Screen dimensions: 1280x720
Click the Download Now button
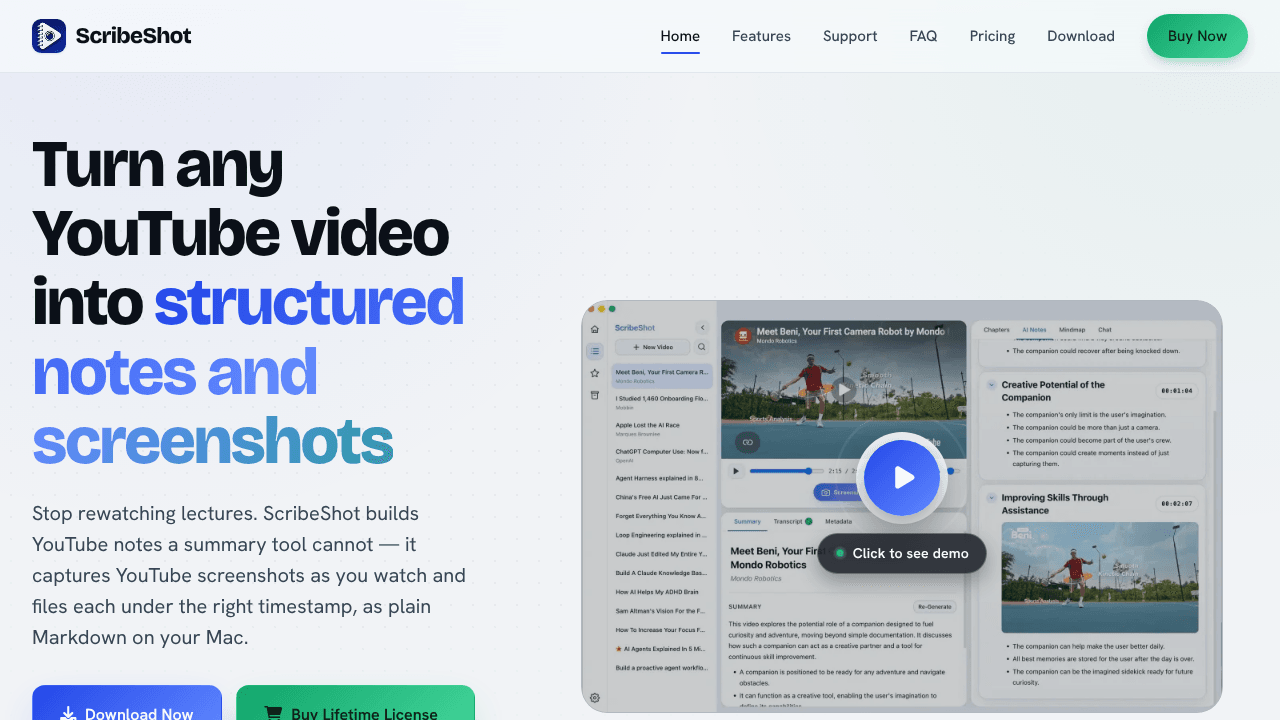[127, 703]
